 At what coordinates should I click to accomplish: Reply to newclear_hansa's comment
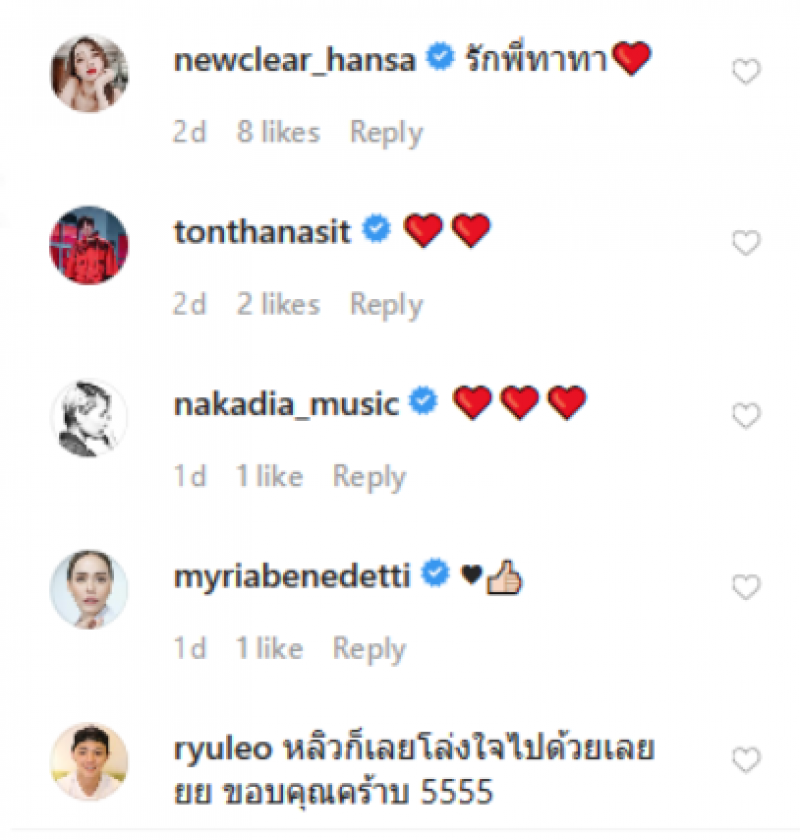(x=386, y=133)
